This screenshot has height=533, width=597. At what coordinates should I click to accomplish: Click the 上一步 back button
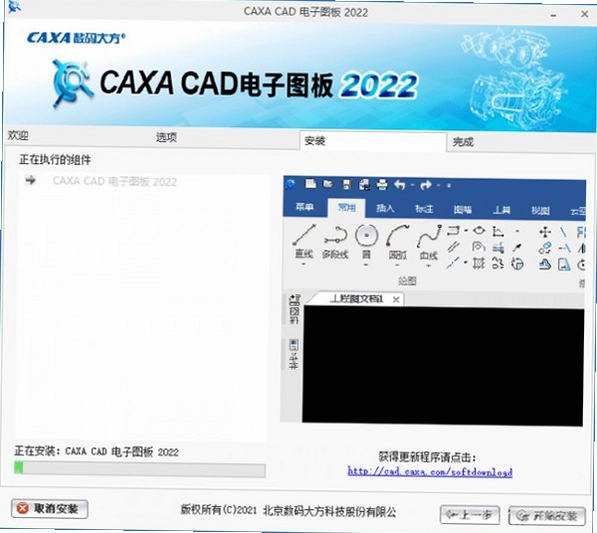click(x=469, y=515)
